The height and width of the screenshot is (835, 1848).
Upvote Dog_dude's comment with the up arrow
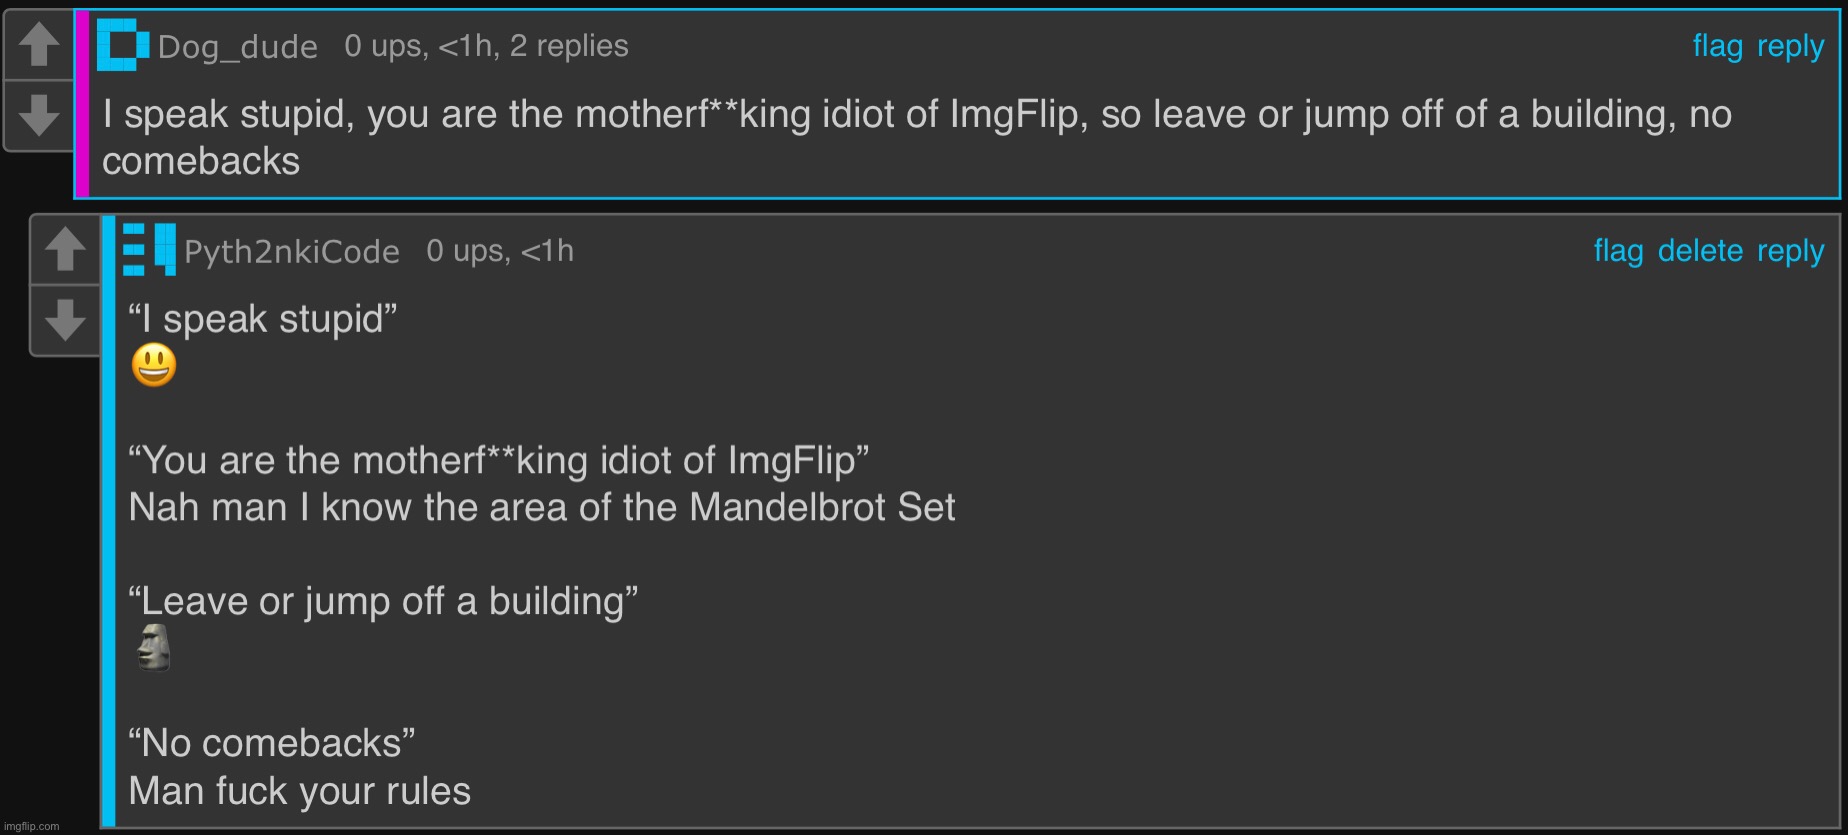coord(39,44)
